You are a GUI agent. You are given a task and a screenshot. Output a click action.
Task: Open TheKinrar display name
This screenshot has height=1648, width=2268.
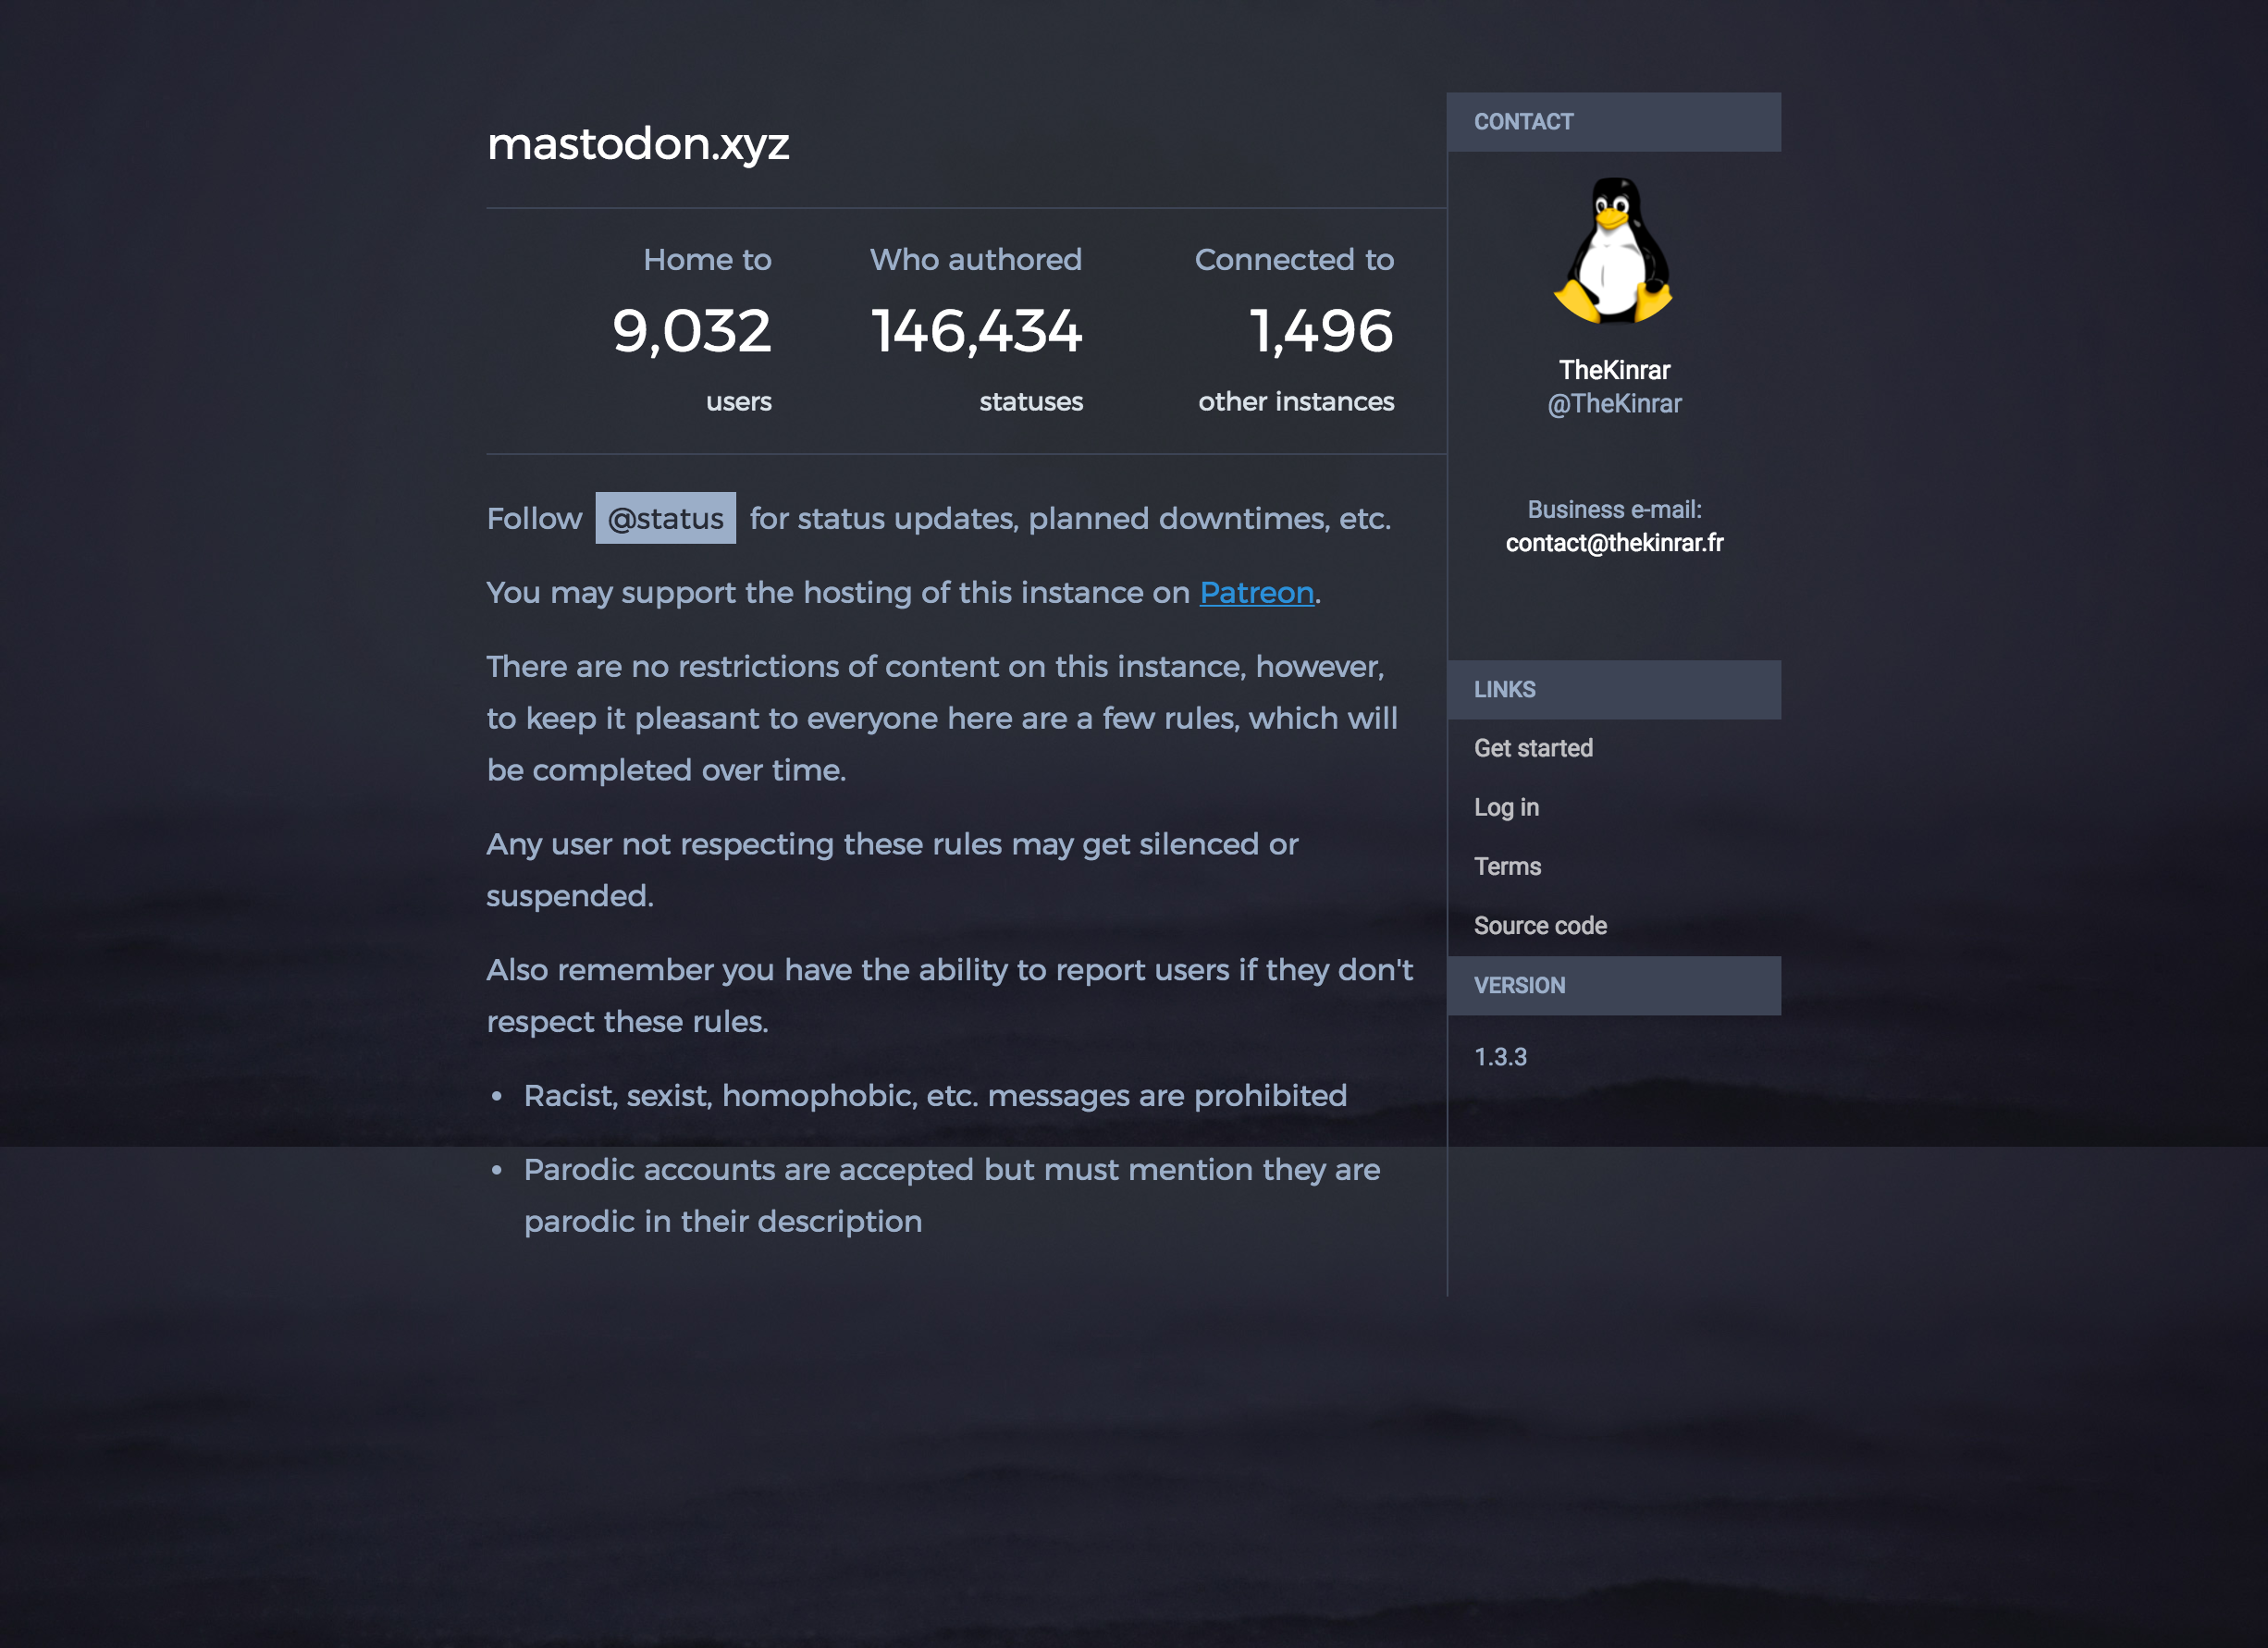click(x=1614, y=370)
